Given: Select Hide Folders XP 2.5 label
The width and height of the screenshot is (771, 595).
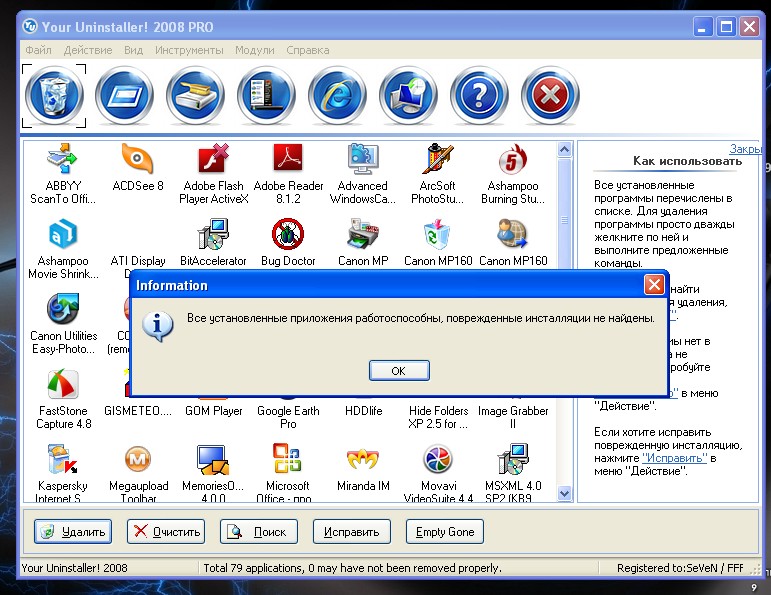Looking at the screenshot, I should (438, 417).
